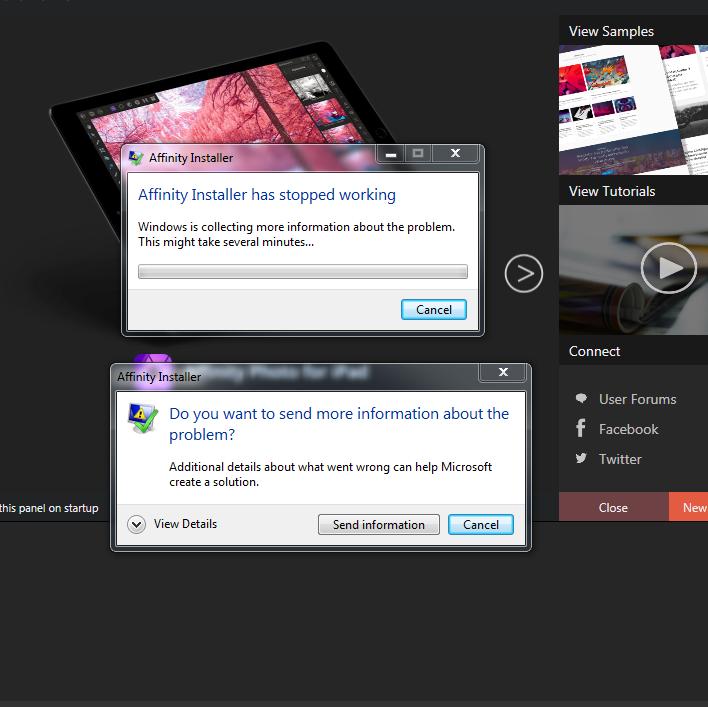The image size is (708, 707).
Task: Open User Forums link
Action: (x=637, y=399)
